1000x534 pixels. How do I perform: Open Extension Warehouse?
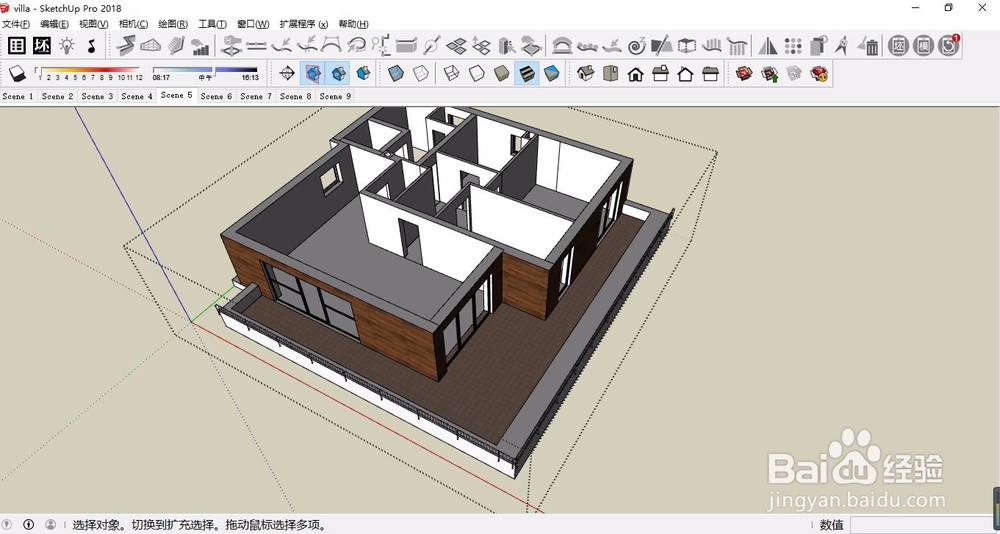coord(820,73)
